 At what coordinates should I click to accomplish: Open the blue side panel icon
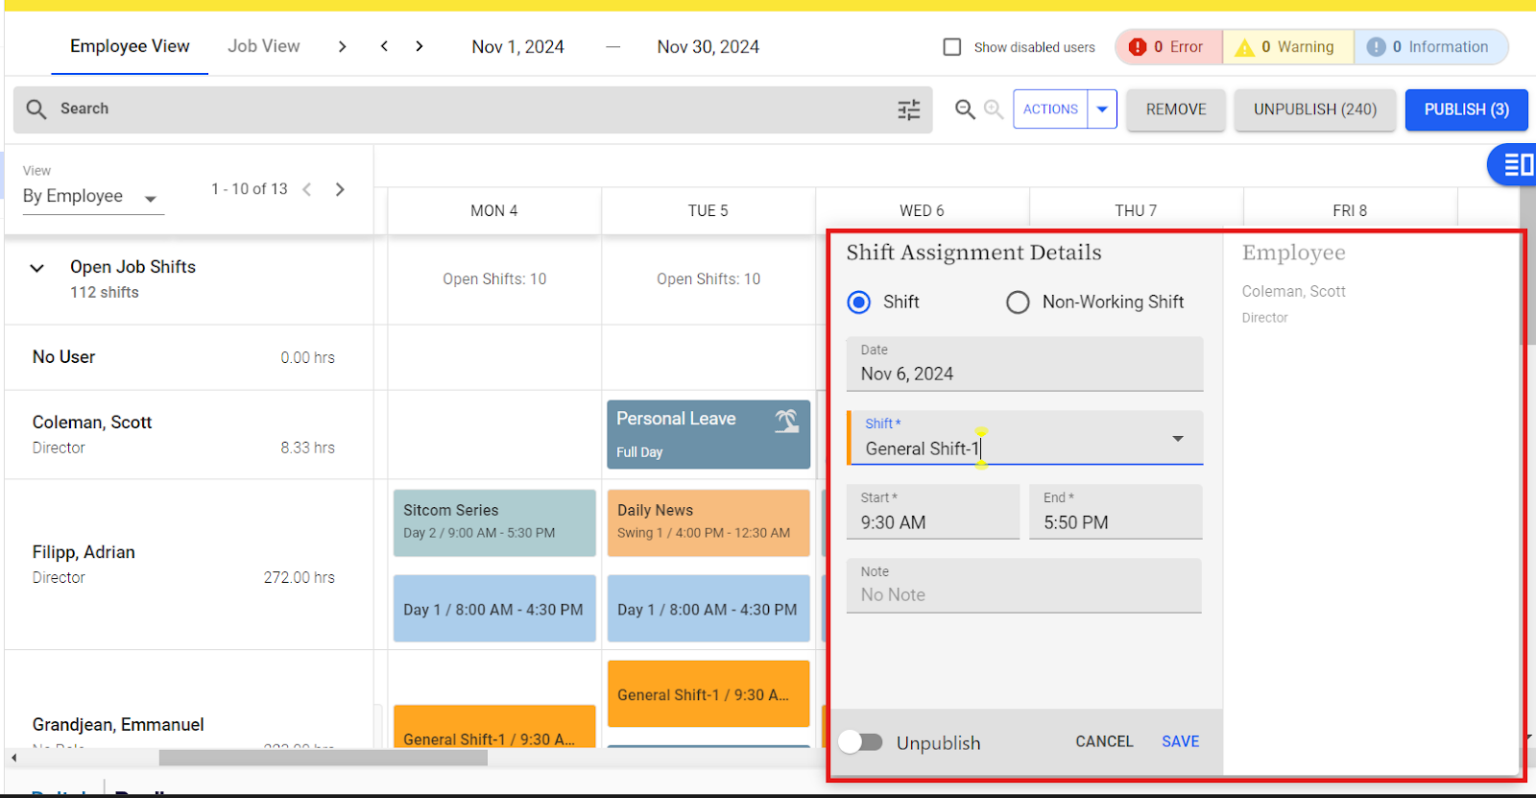(1516, 165)
